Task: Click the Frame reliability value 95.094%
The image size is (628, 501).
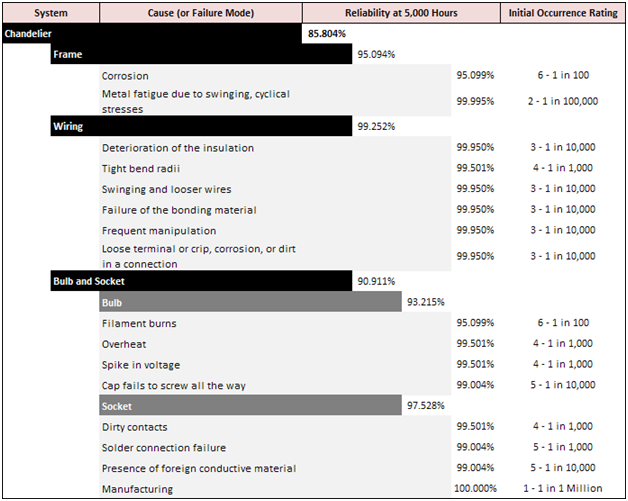Action: pyautogui.click(x=376, y=54)
